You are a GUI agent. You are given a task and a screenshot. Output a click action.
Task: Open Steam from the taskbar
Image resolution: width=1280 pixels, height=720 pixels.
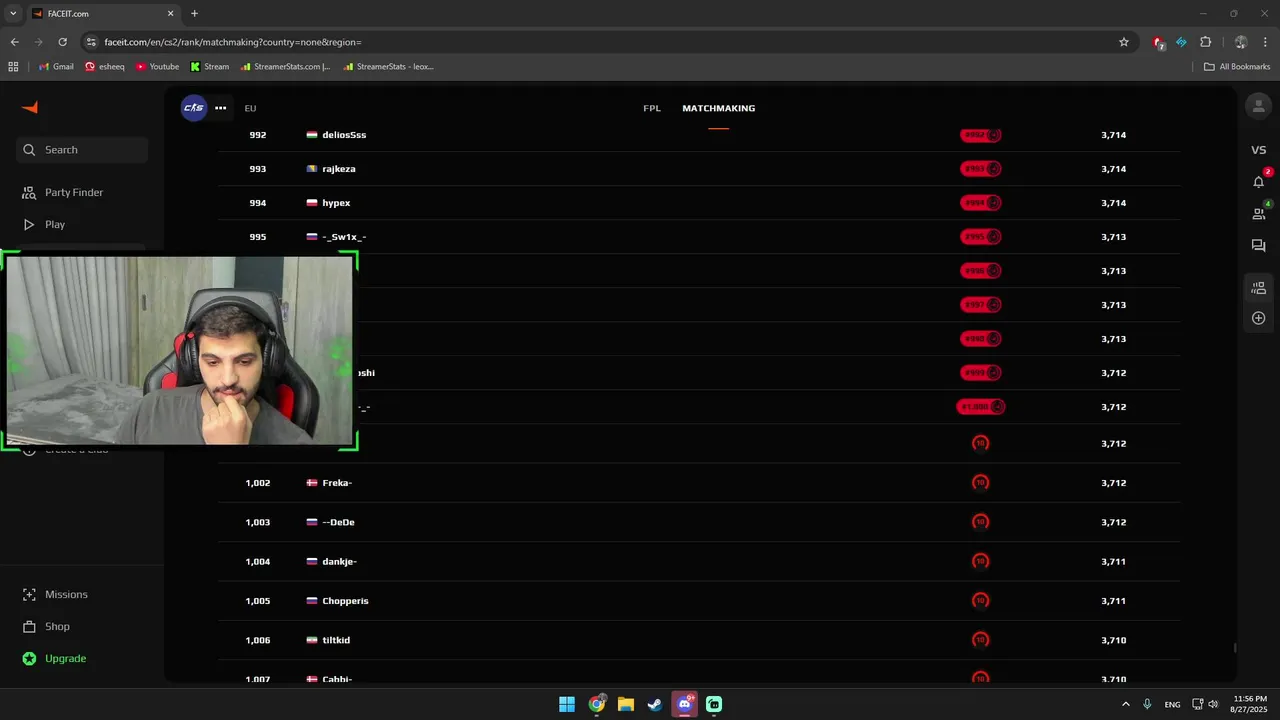click(x=655, y=704)
